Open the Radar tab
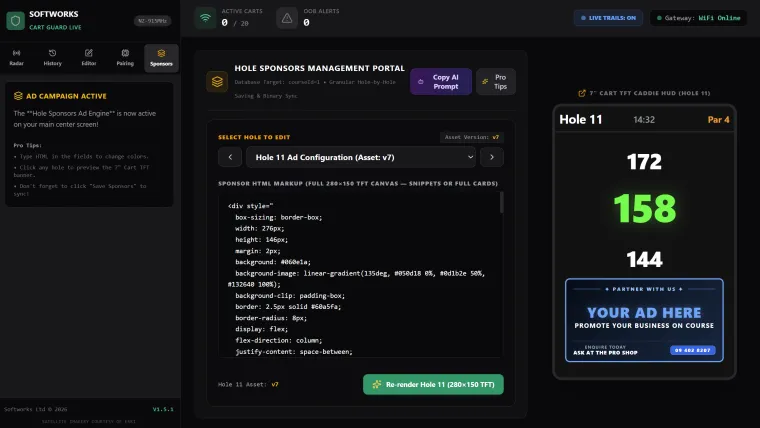This screenshot has height=428, width=760. tap(16, 58)
